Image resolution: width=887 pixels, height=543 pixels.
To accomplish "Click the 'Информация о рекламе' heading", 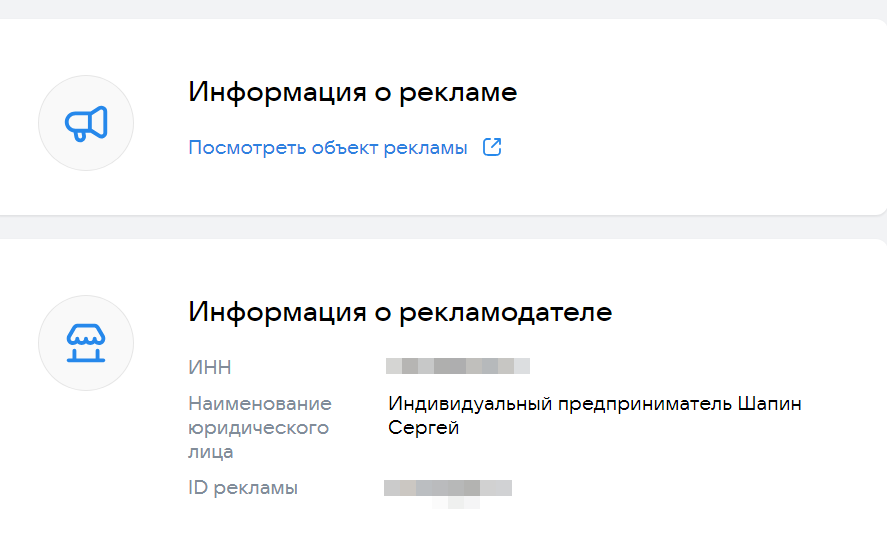I will point(353,93).
